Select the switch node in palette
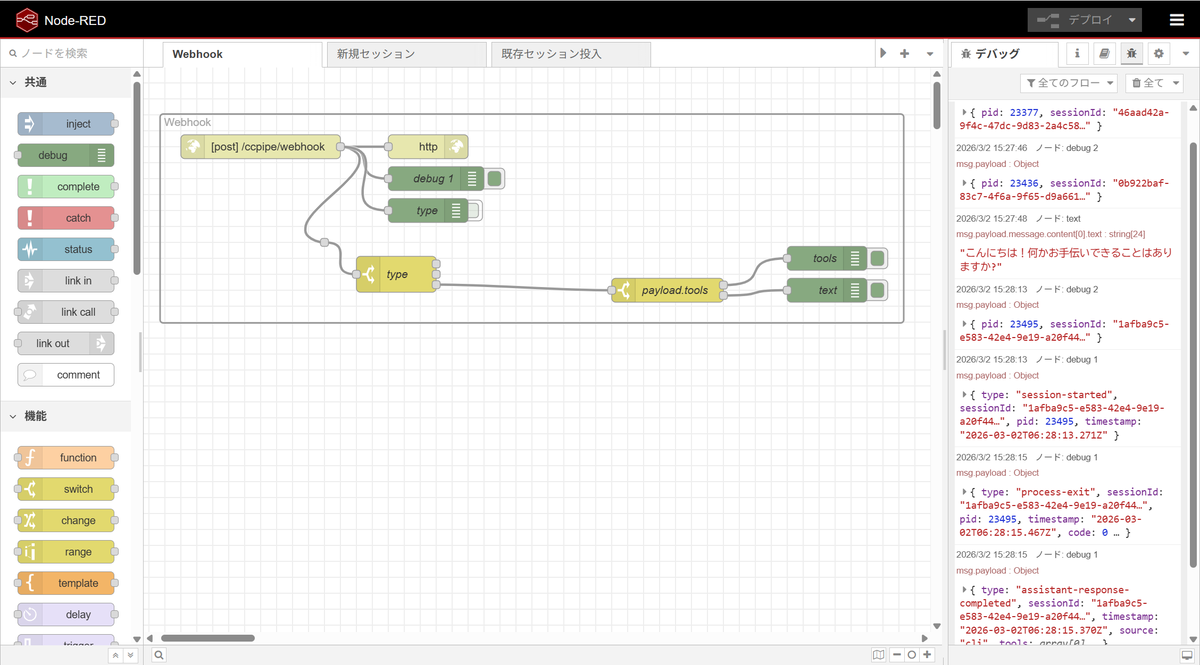The image size is (1200, 665). pyautogui.click(x=66, y=489)
